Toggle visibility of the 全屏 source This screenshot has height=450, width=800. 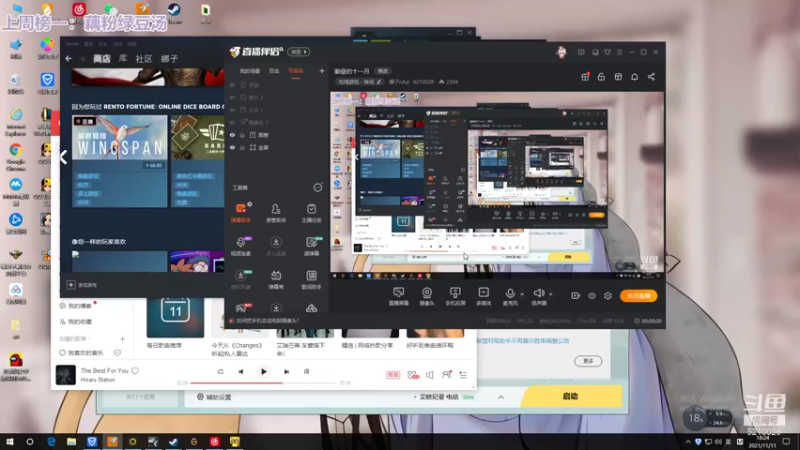(232, 147)
